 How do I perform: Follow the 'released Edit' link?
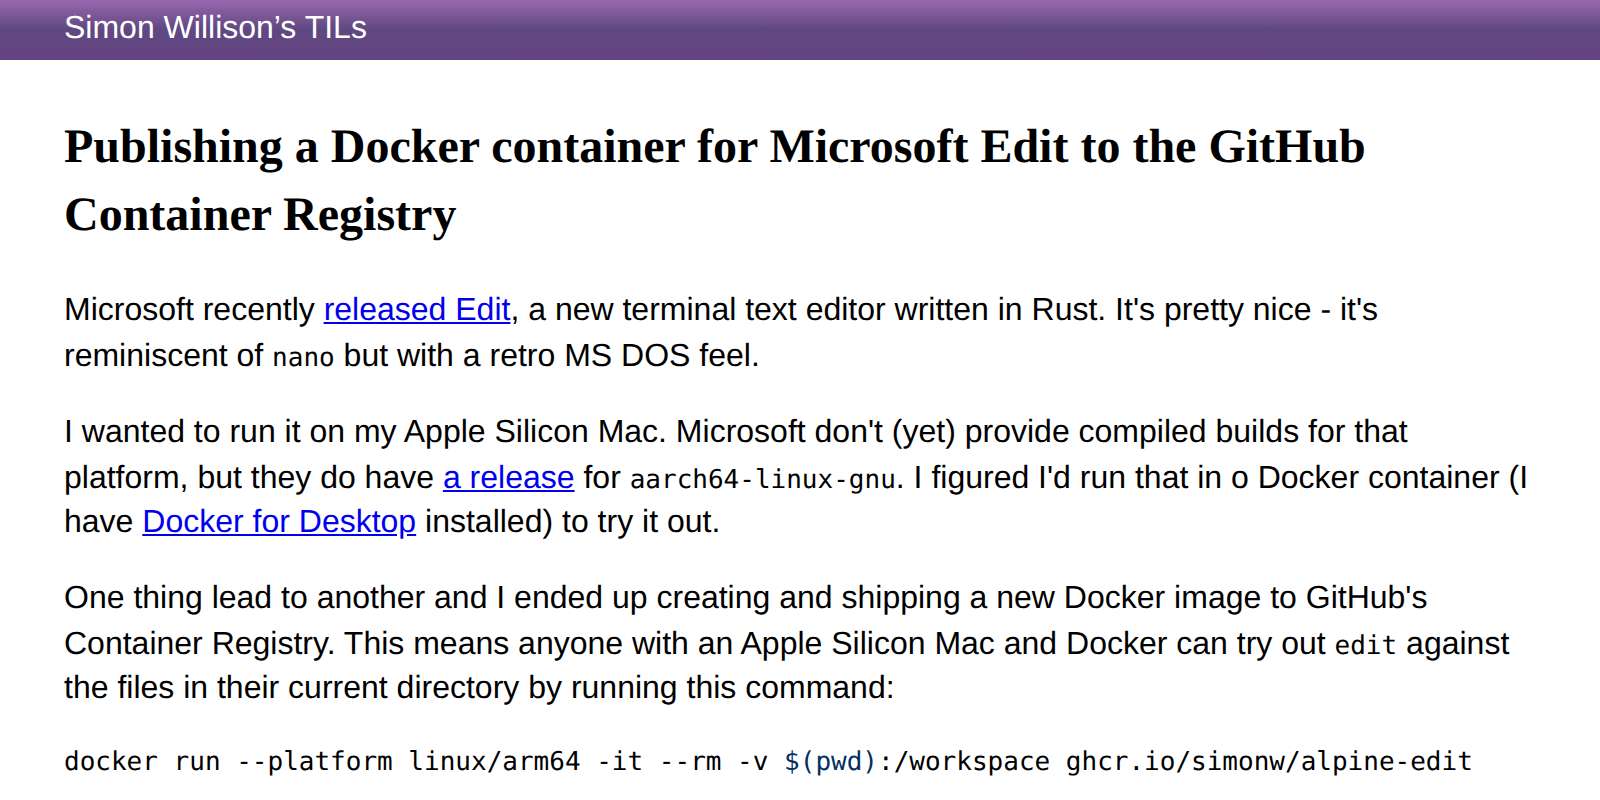[417, 310]
